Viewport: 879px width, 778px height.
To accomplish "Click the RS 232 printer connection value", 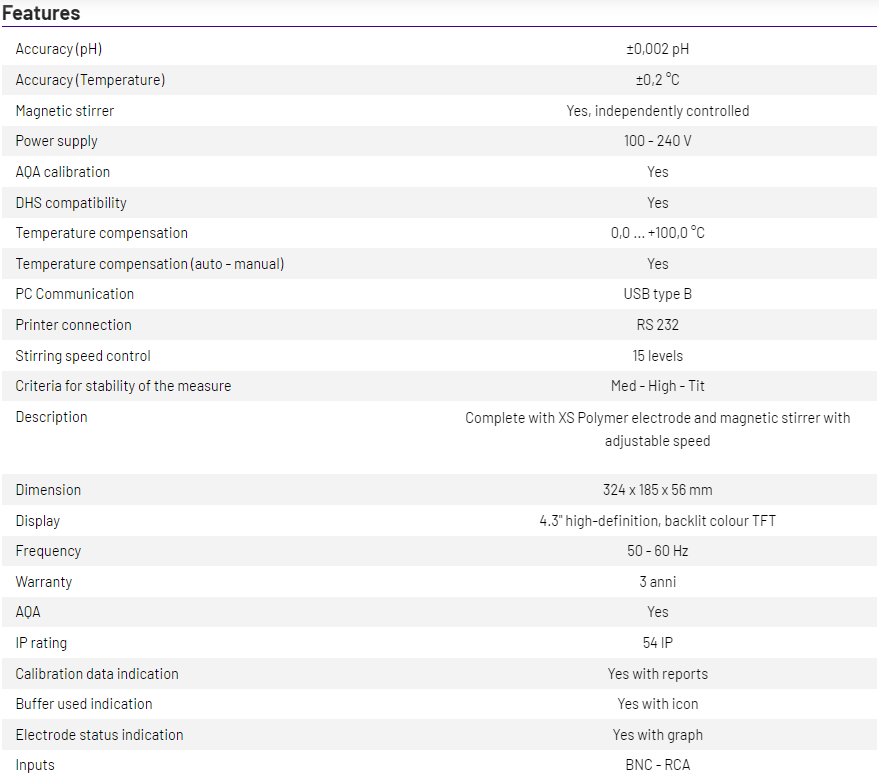I will pyautogui.click(x=657, y=325).
